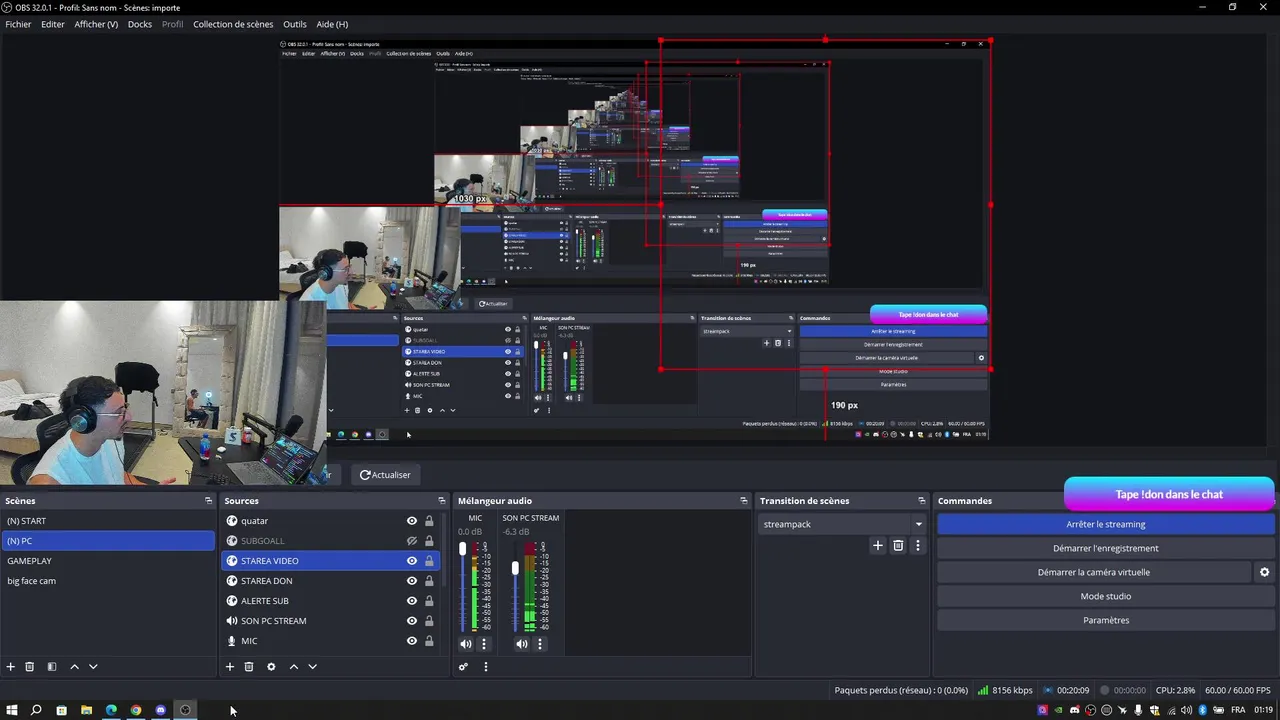The image size is (1280, 720).
Task: Delete transition using trash icon
Action: [x=898, y=546]
